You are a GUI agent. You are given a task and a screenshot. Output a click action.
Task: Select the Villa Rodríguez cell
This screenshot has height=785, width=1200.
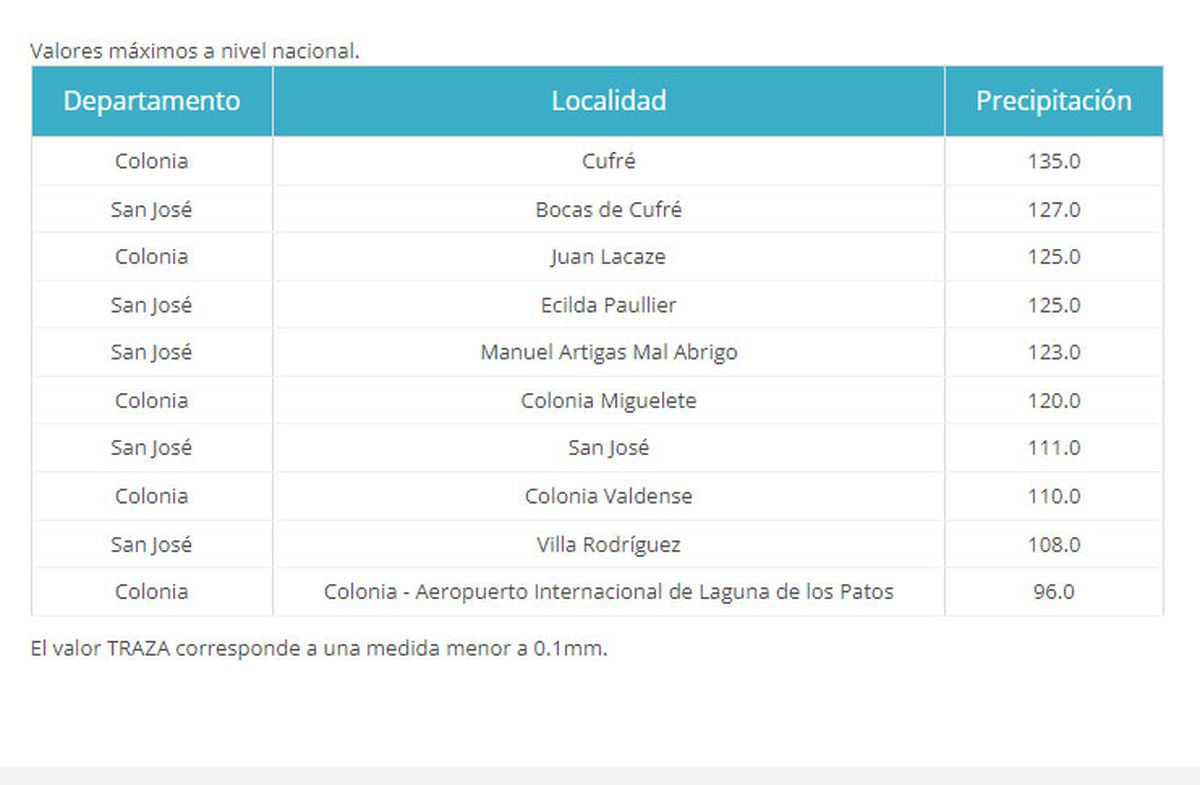click(x=608, y=545)
